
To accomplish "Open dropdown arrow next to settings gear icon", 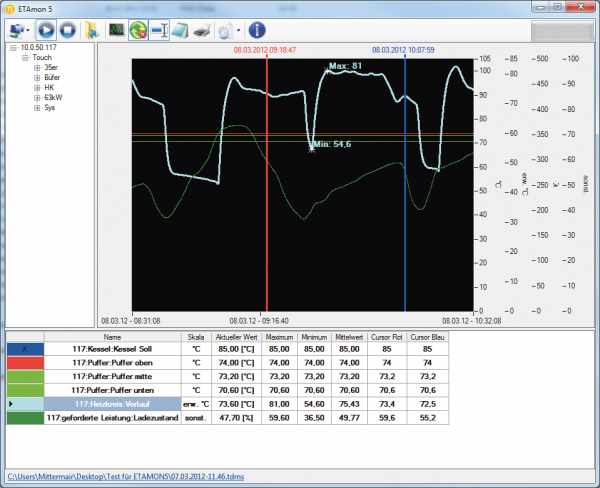I will click(238, 30).
